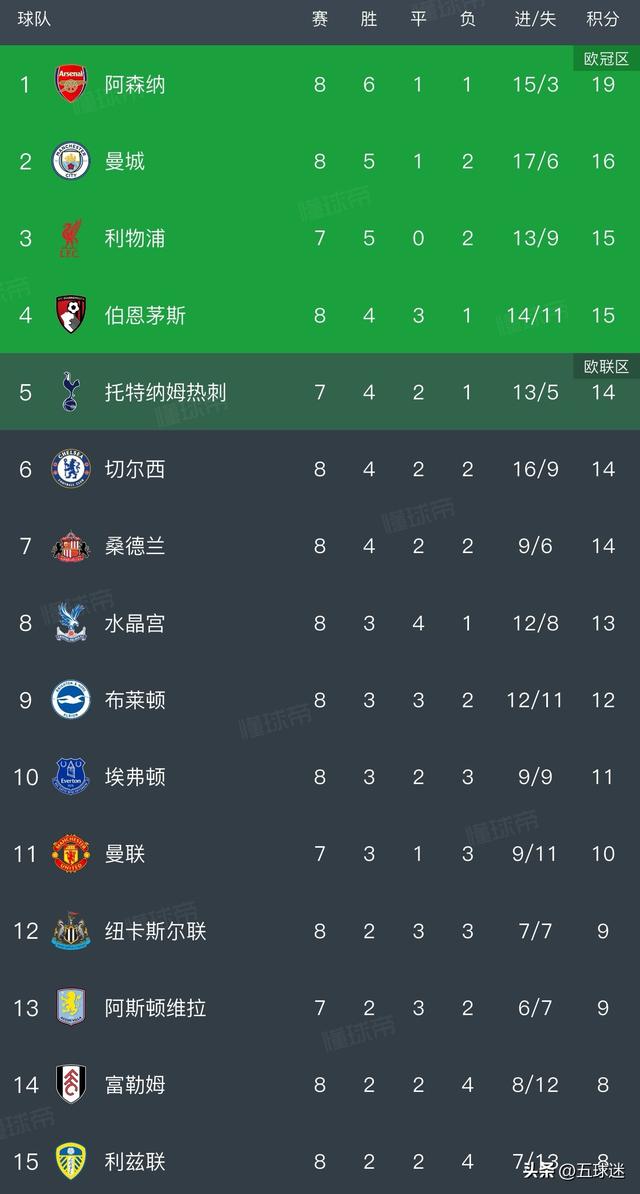Click the 进/失 goals column header

pyautogui.click(x=535, y=19)
